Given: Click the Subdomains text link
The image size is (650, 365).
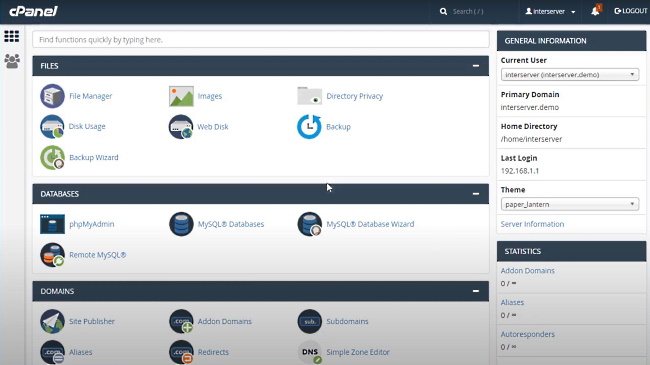Looking at the screenshot, I should point(347,321).
